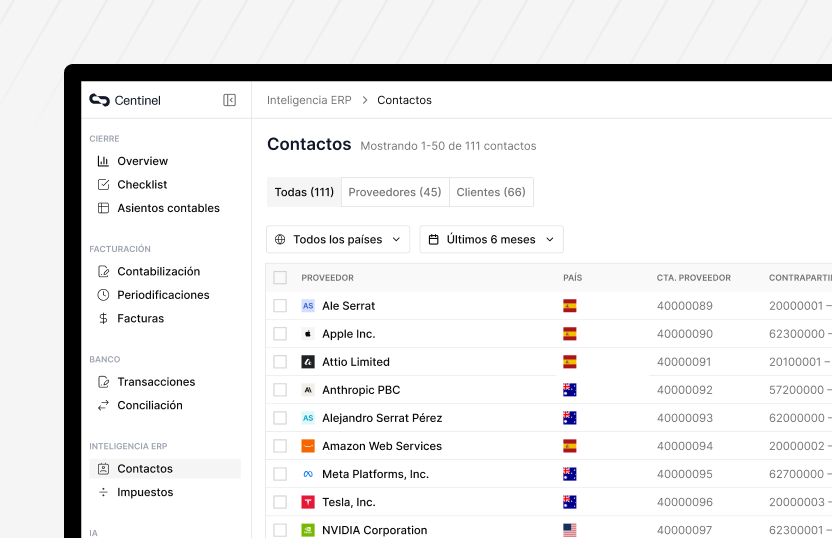The width and height of the screenshot is (832, 538).
Task: Open Periodificaciones in the sidebar
Action: tap(165, 294)
